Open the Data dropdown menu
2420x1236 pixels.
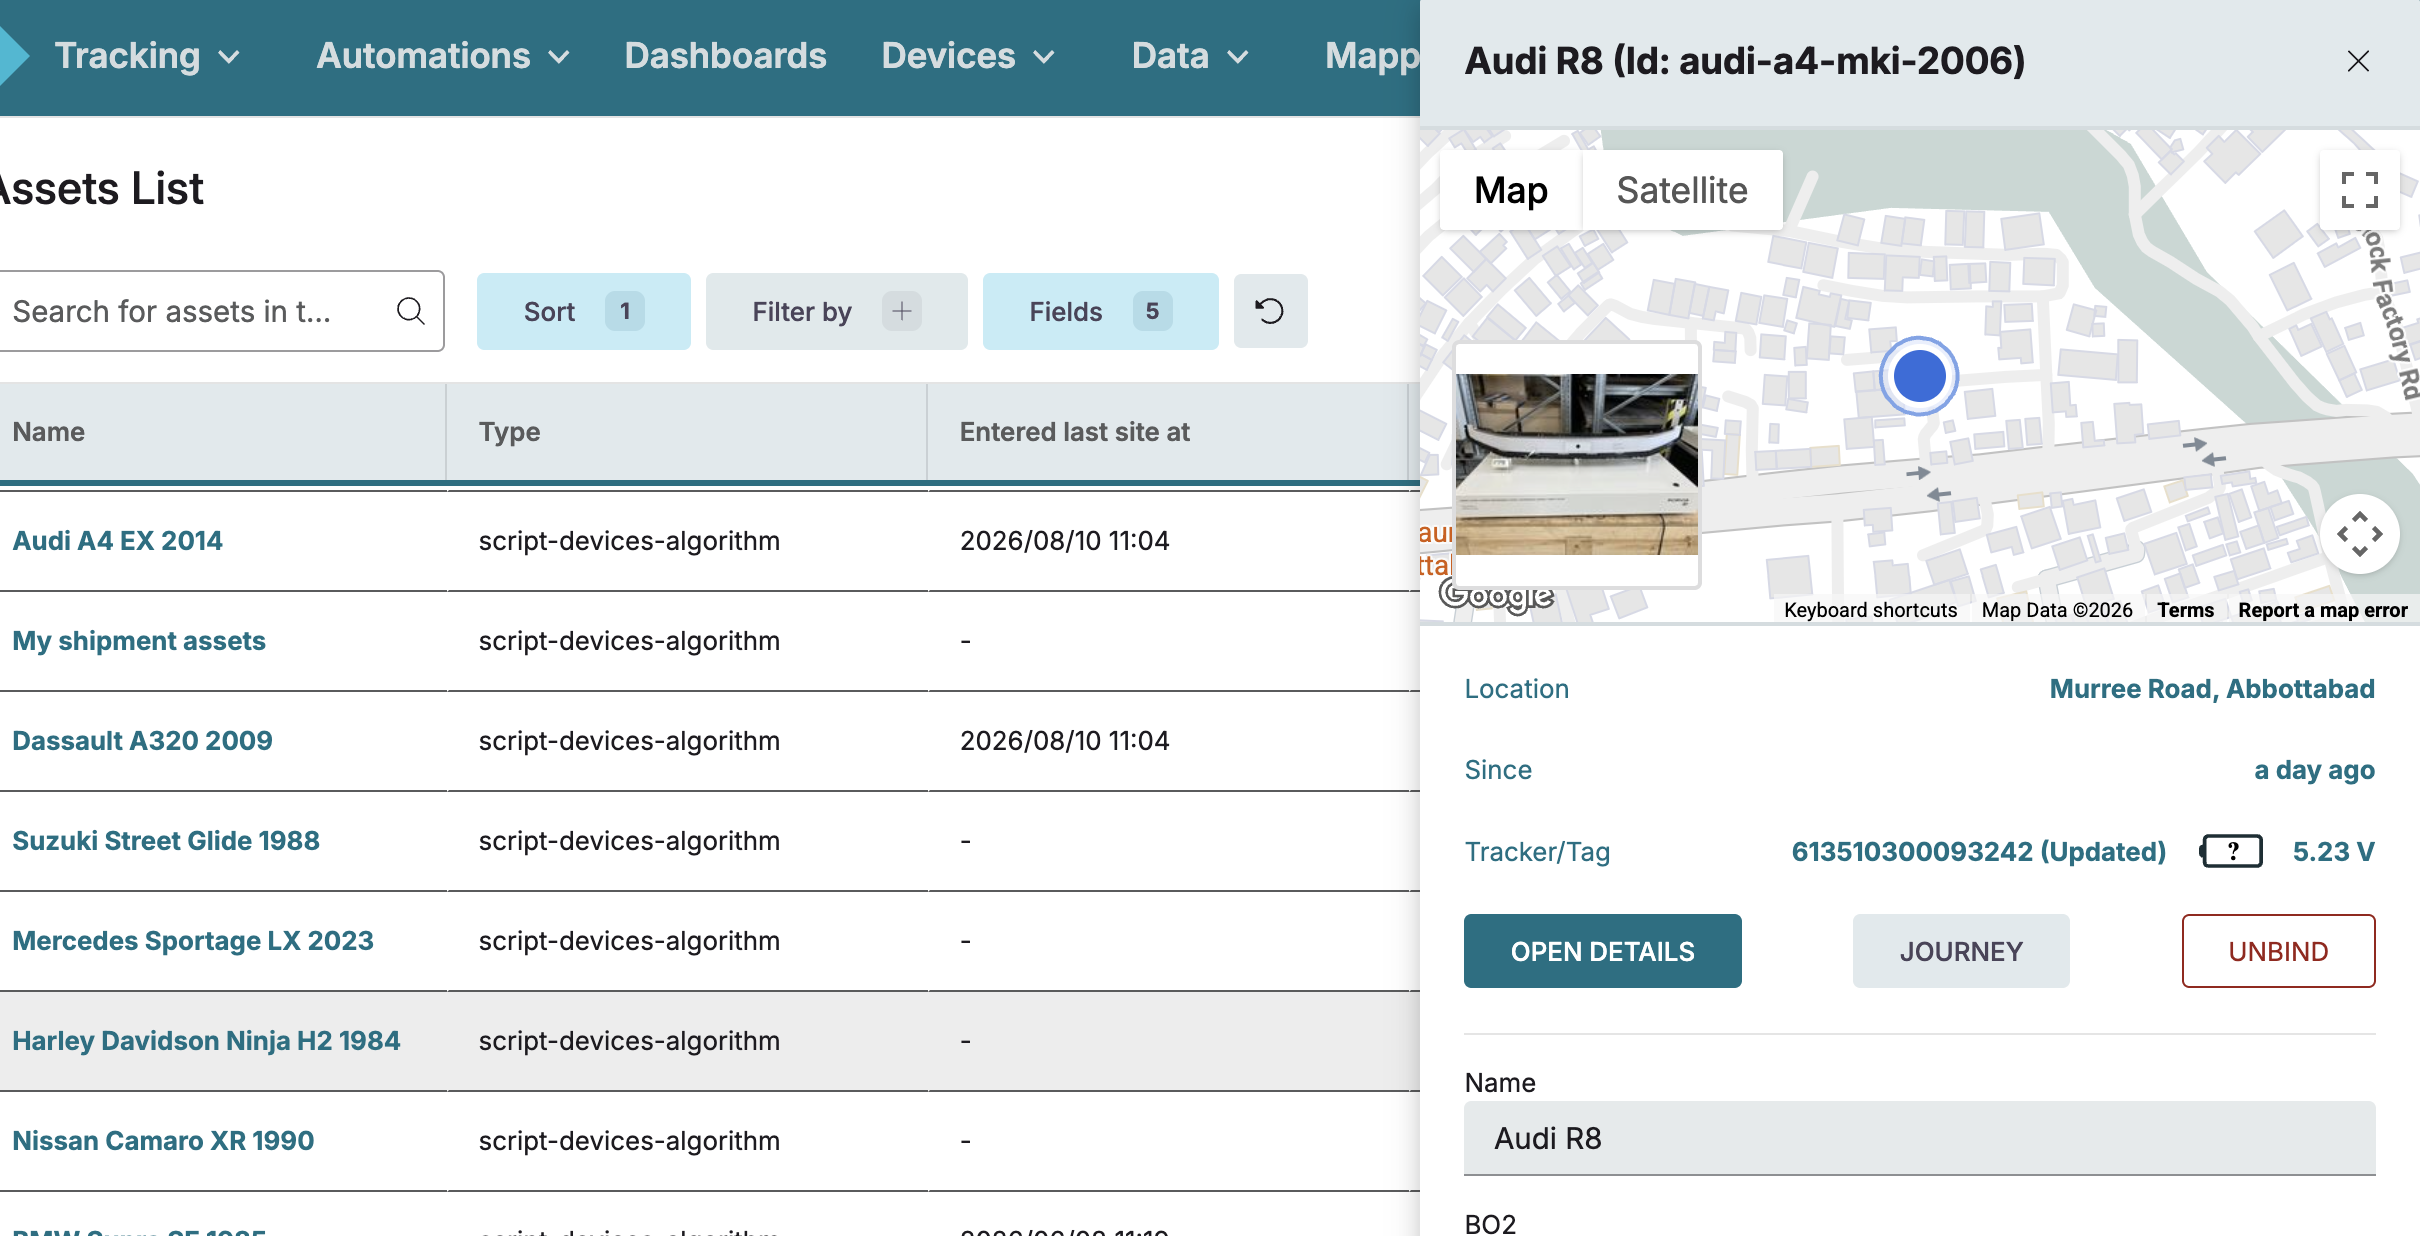click(x=1190, y=56)
